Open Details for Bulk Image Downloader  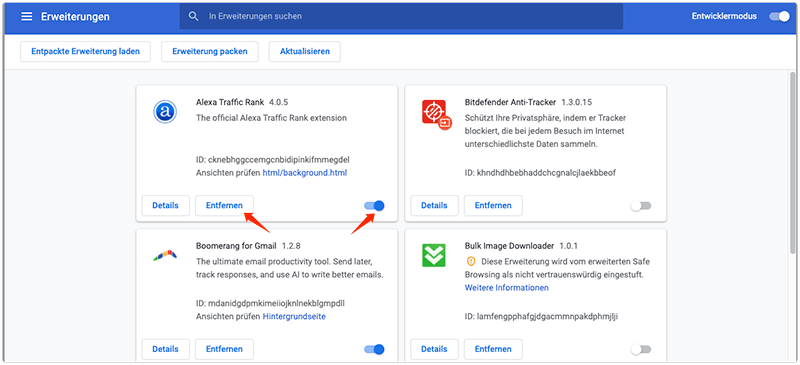point(434,349)
